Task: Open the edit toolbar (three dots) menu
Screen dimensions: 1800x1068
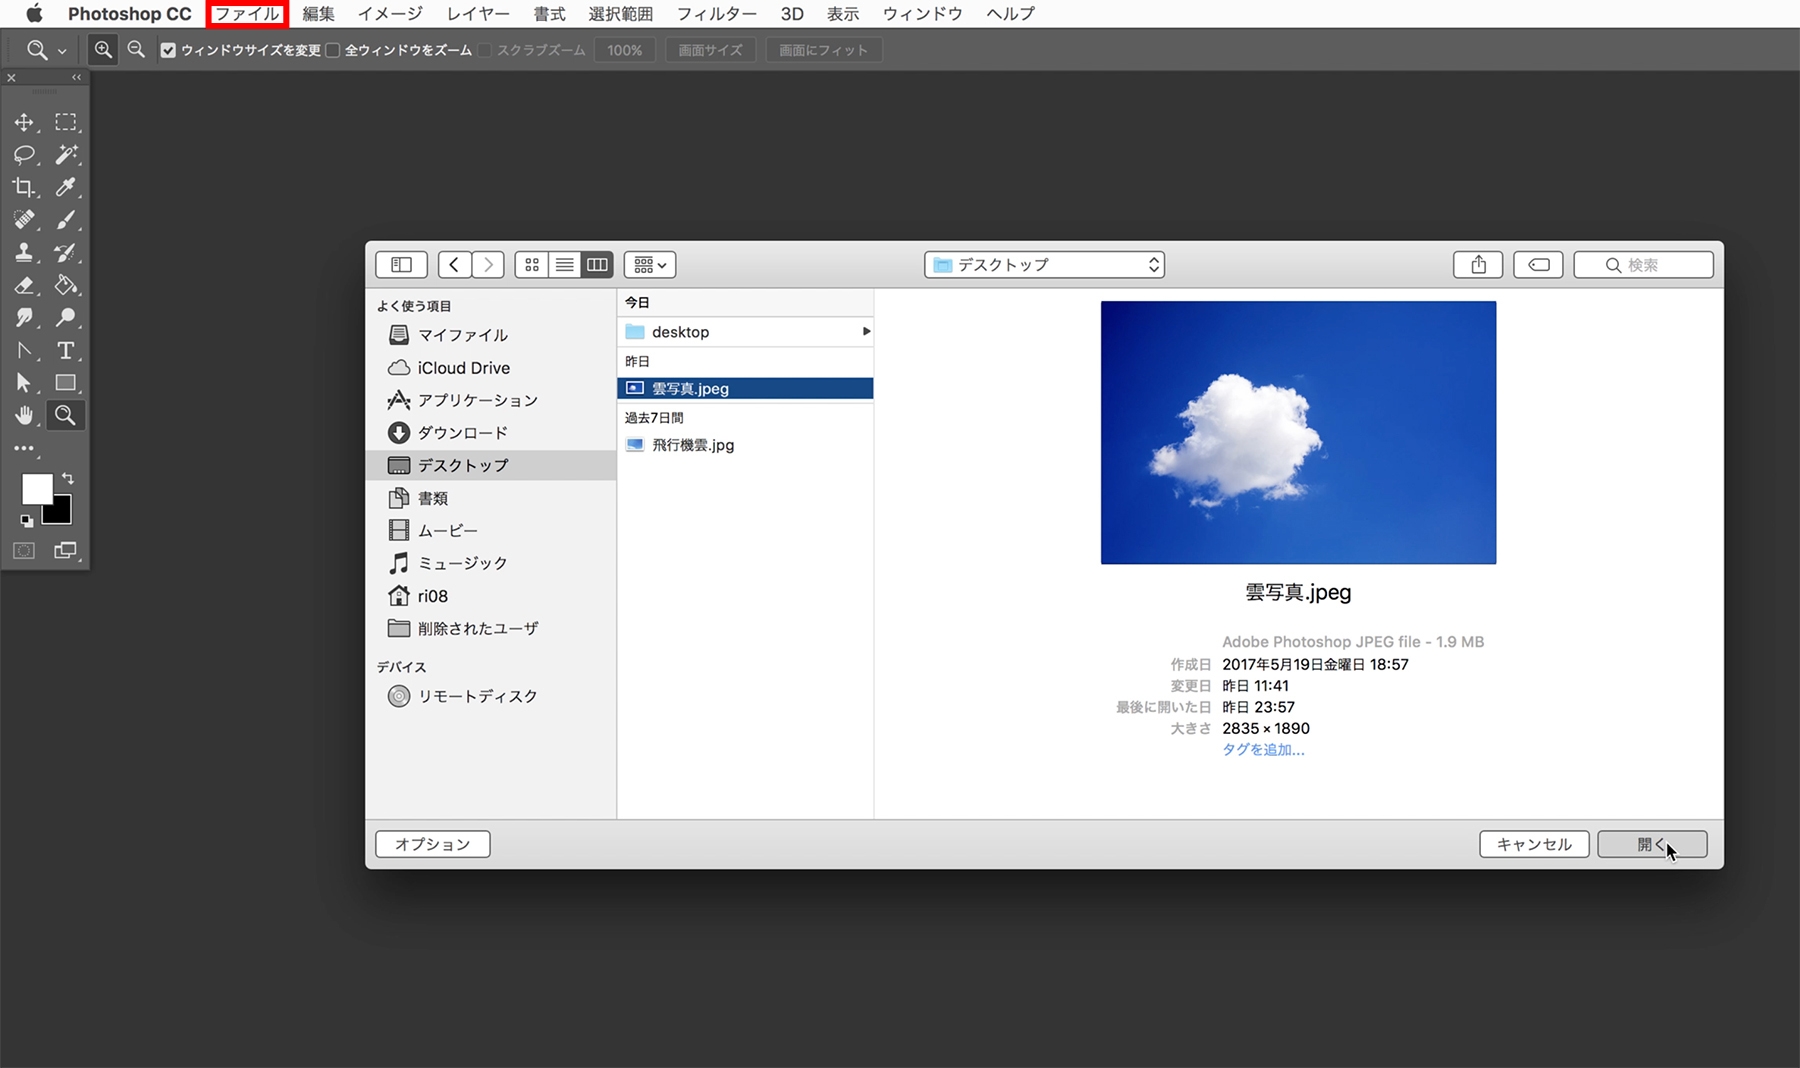Action: click(x=24, y=449)
